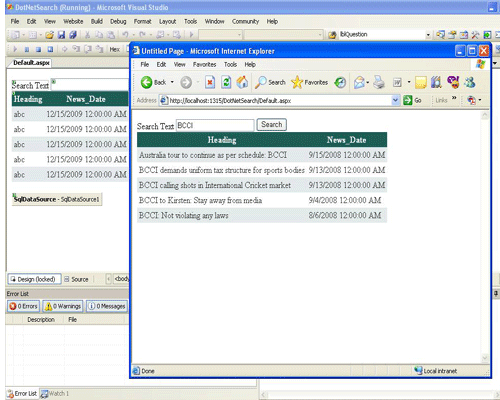The image size is (500, 400).
Task: Click the Save icon in Visual Studio toolbar
Action: tap(61, 35)
